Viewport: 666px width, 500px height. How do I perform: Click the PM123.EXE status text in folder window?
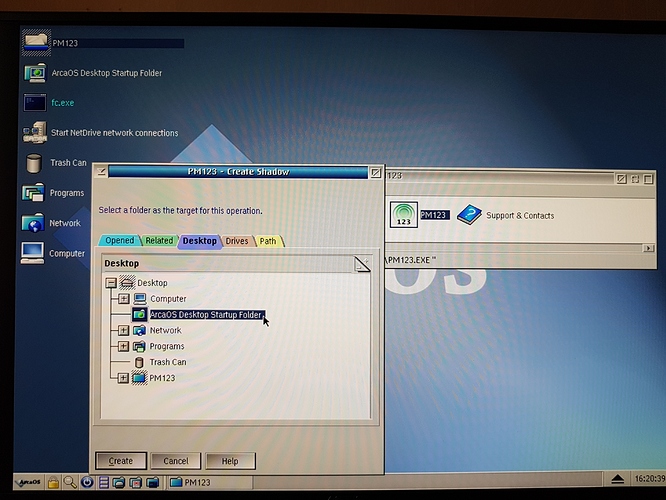(410, 260)
